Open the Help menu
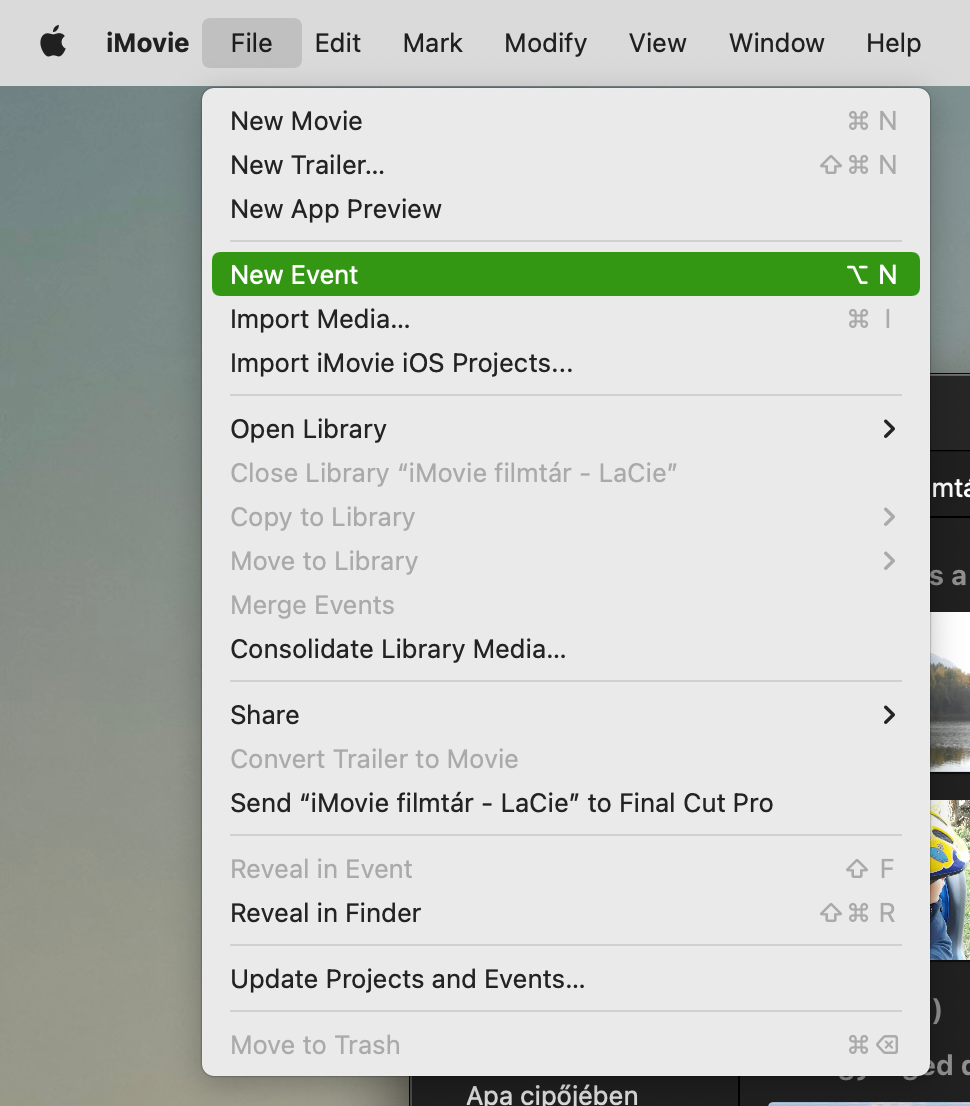The image size is (970, 1106). [x=894, y=43]
